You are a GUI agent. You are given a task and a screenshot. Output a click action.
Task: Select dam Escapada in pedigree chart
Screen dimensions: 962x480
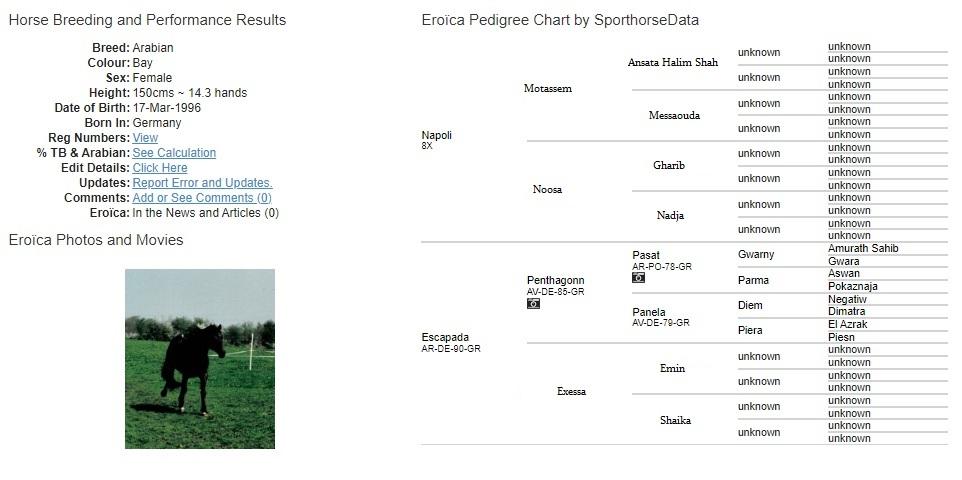point(445,338)
